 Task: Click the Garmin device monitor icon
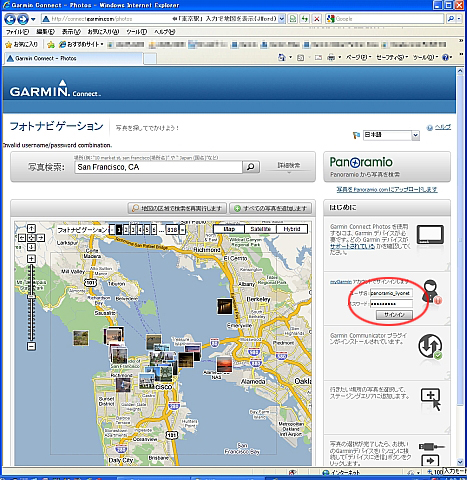pyautogui.click(x=430, y=235)
